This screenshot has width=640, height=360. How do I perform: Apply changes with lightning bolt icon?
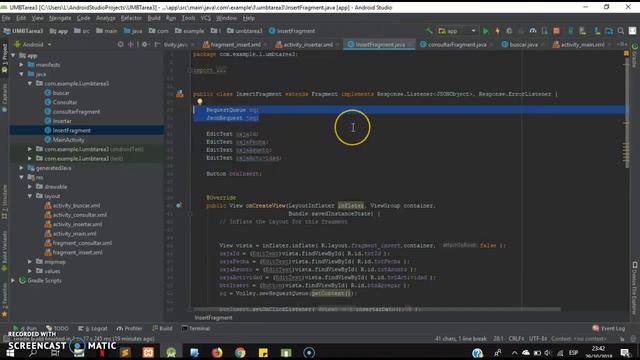click(x=498, y=31)
